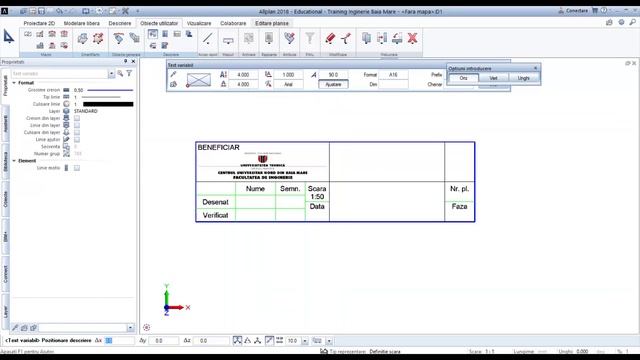Click the STANDARD layer value

coord(86,111)
